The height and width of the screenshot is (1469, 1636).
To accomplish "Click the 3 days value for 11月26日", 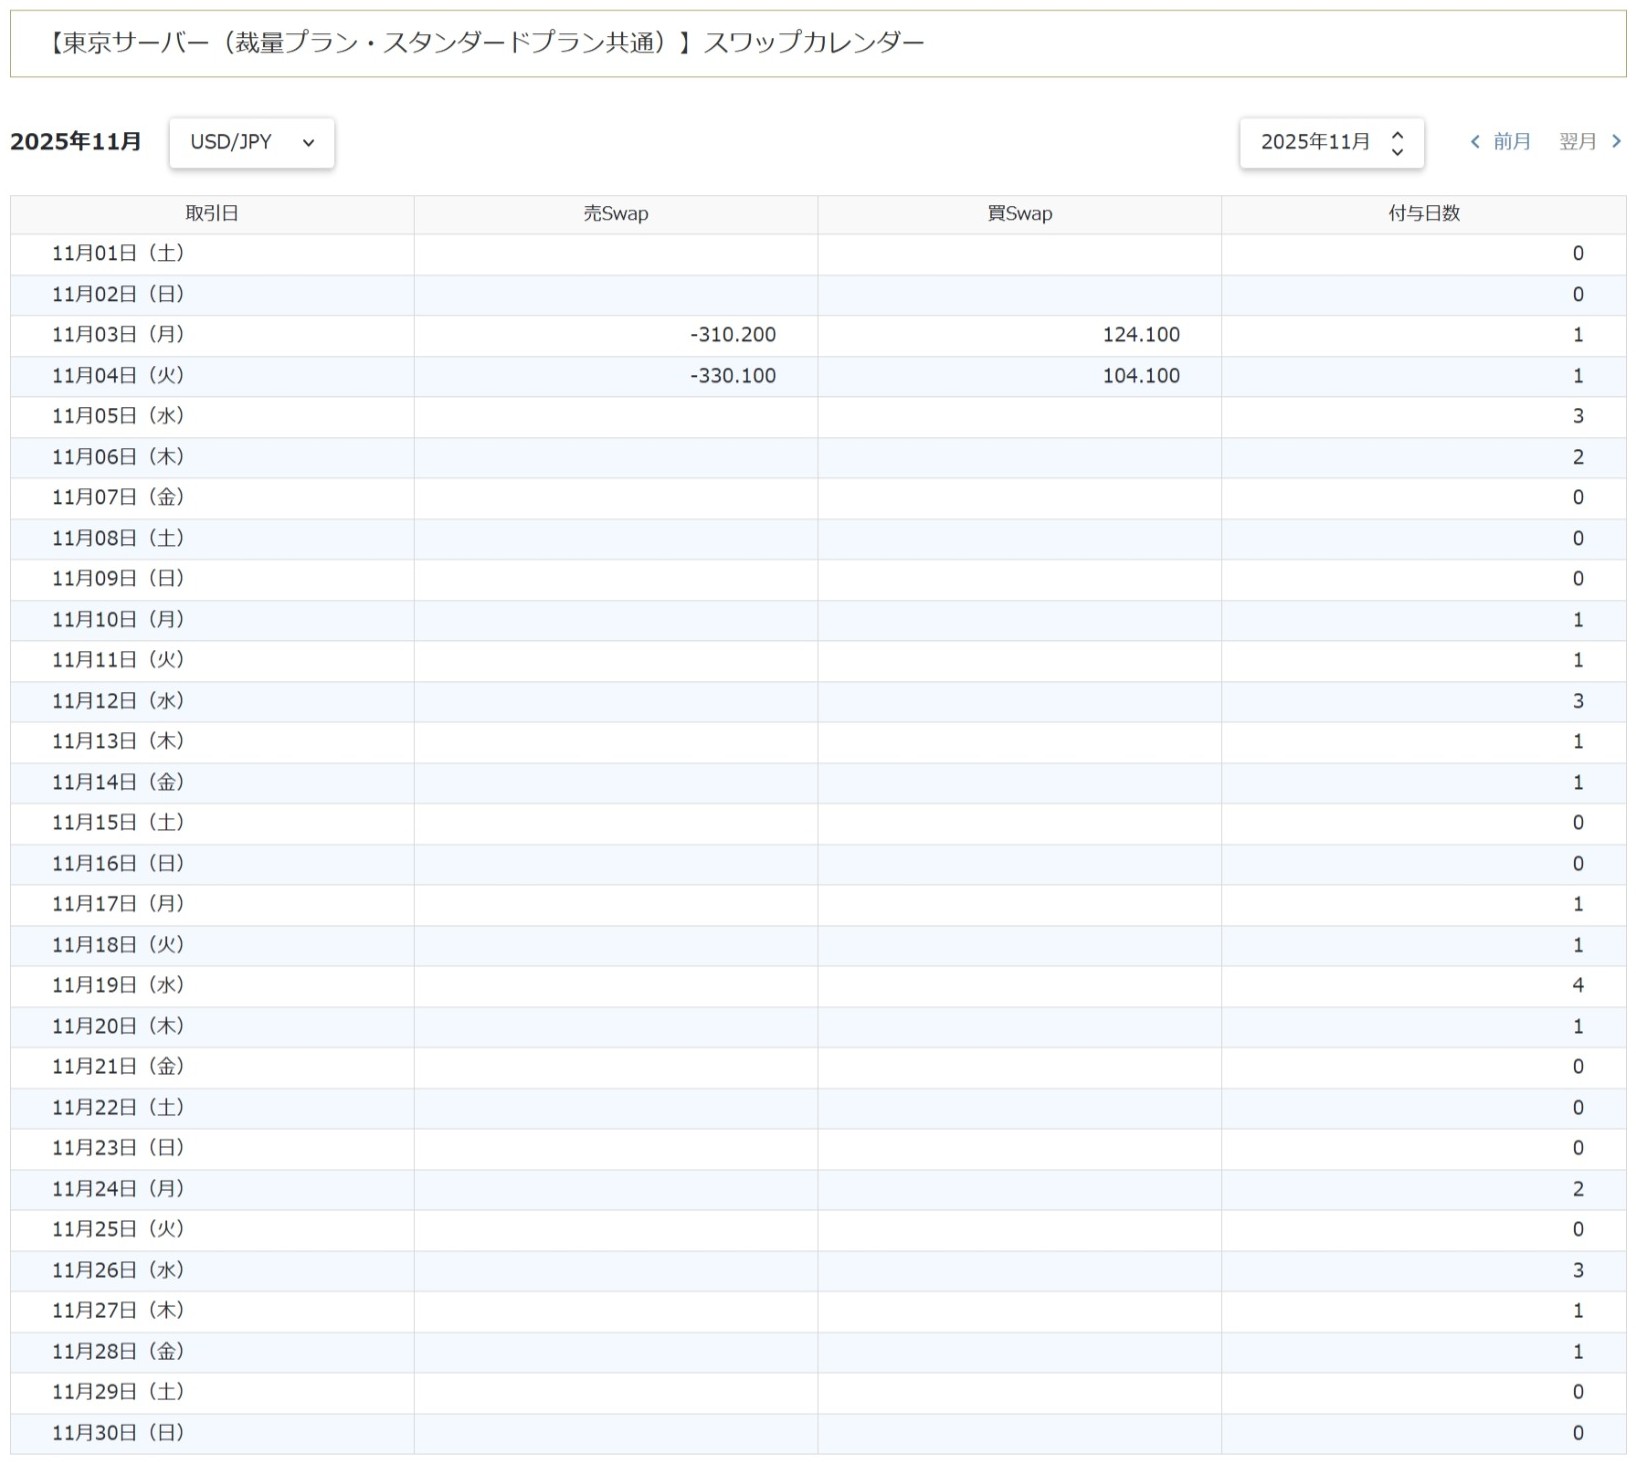I will (x=1578, y=1270).
